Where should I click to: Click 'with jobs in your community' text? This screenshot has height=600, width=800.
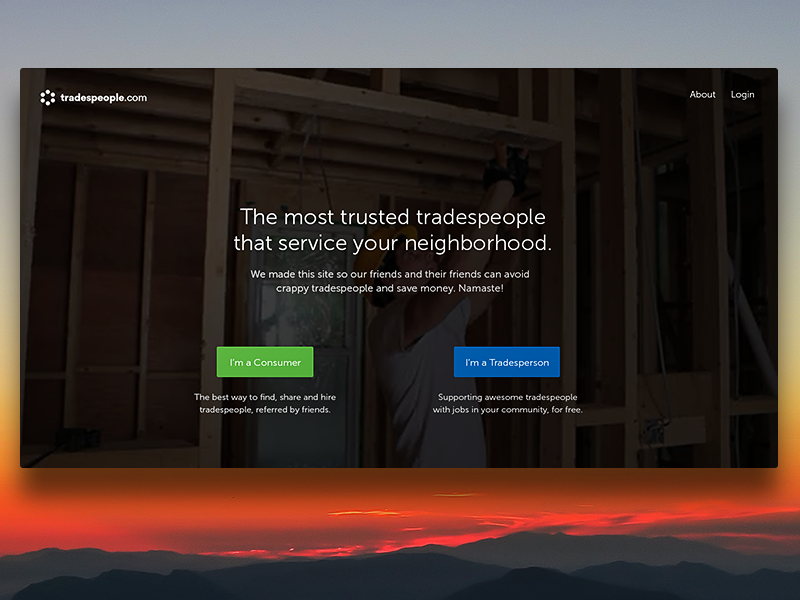[x=507, y=410]
